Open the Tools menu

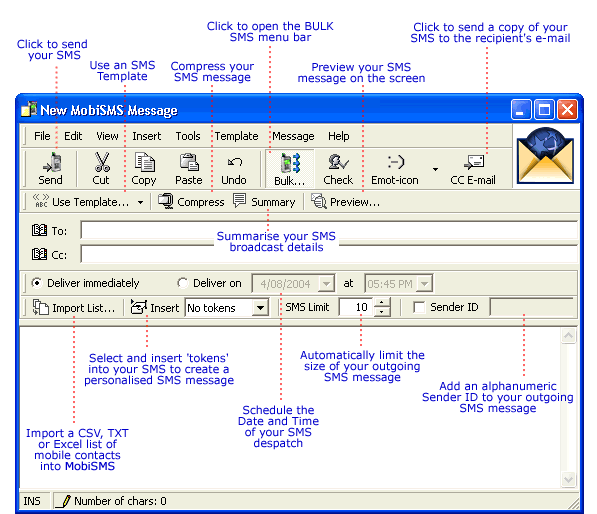tap(188, 136)
